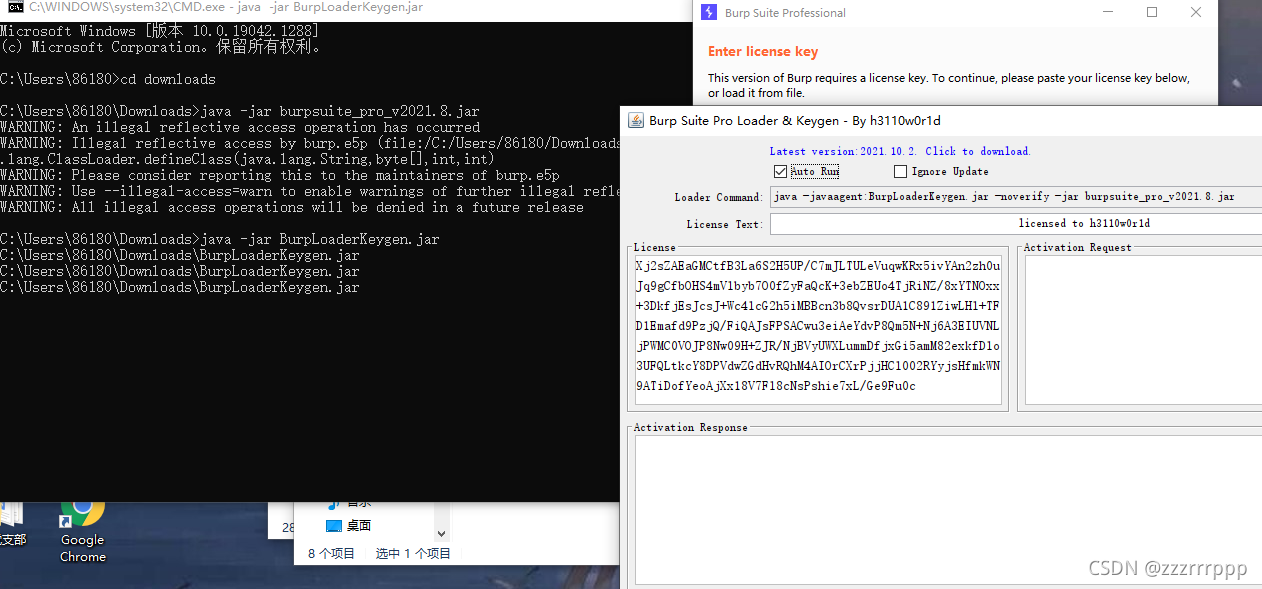
Task: Click '选中 1 个项目' in Explorer status bar
Action: tap(413, 553)
